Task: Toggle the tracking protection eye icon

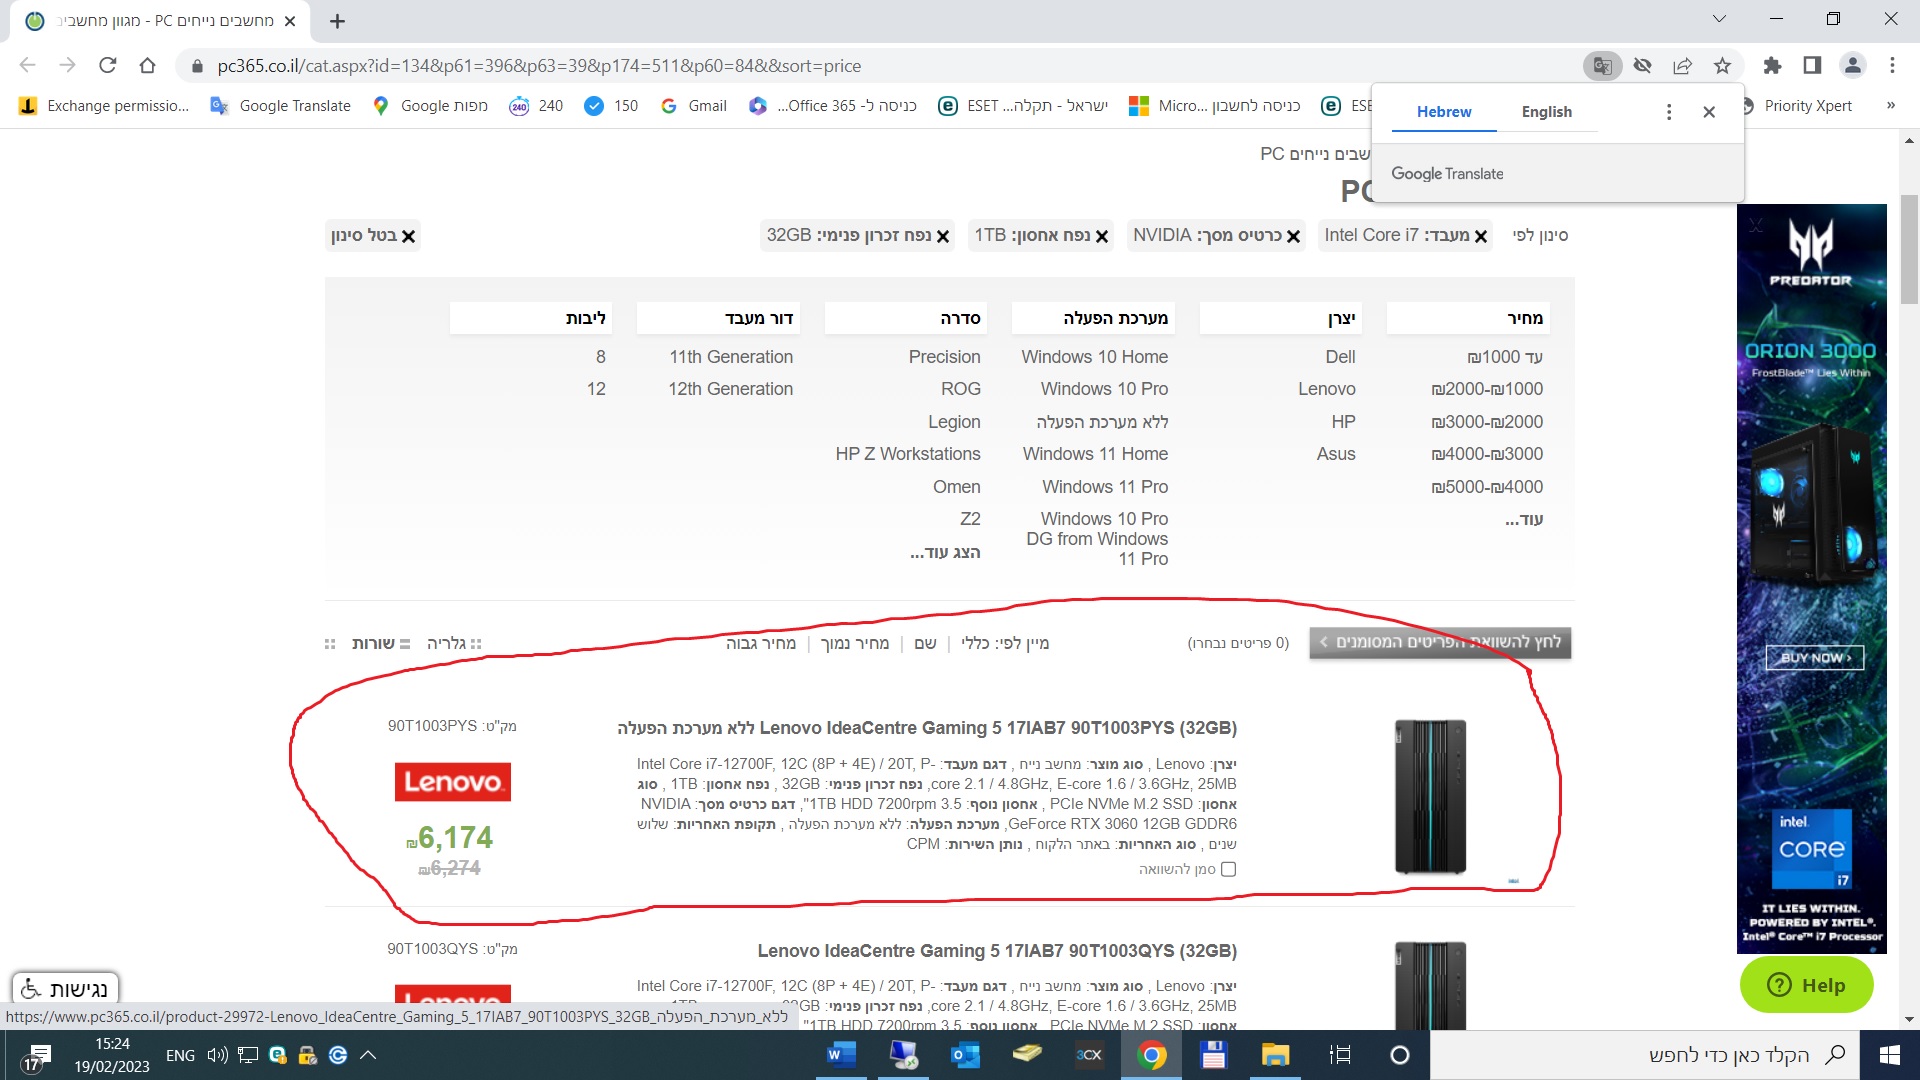Action: (1641, 66)
